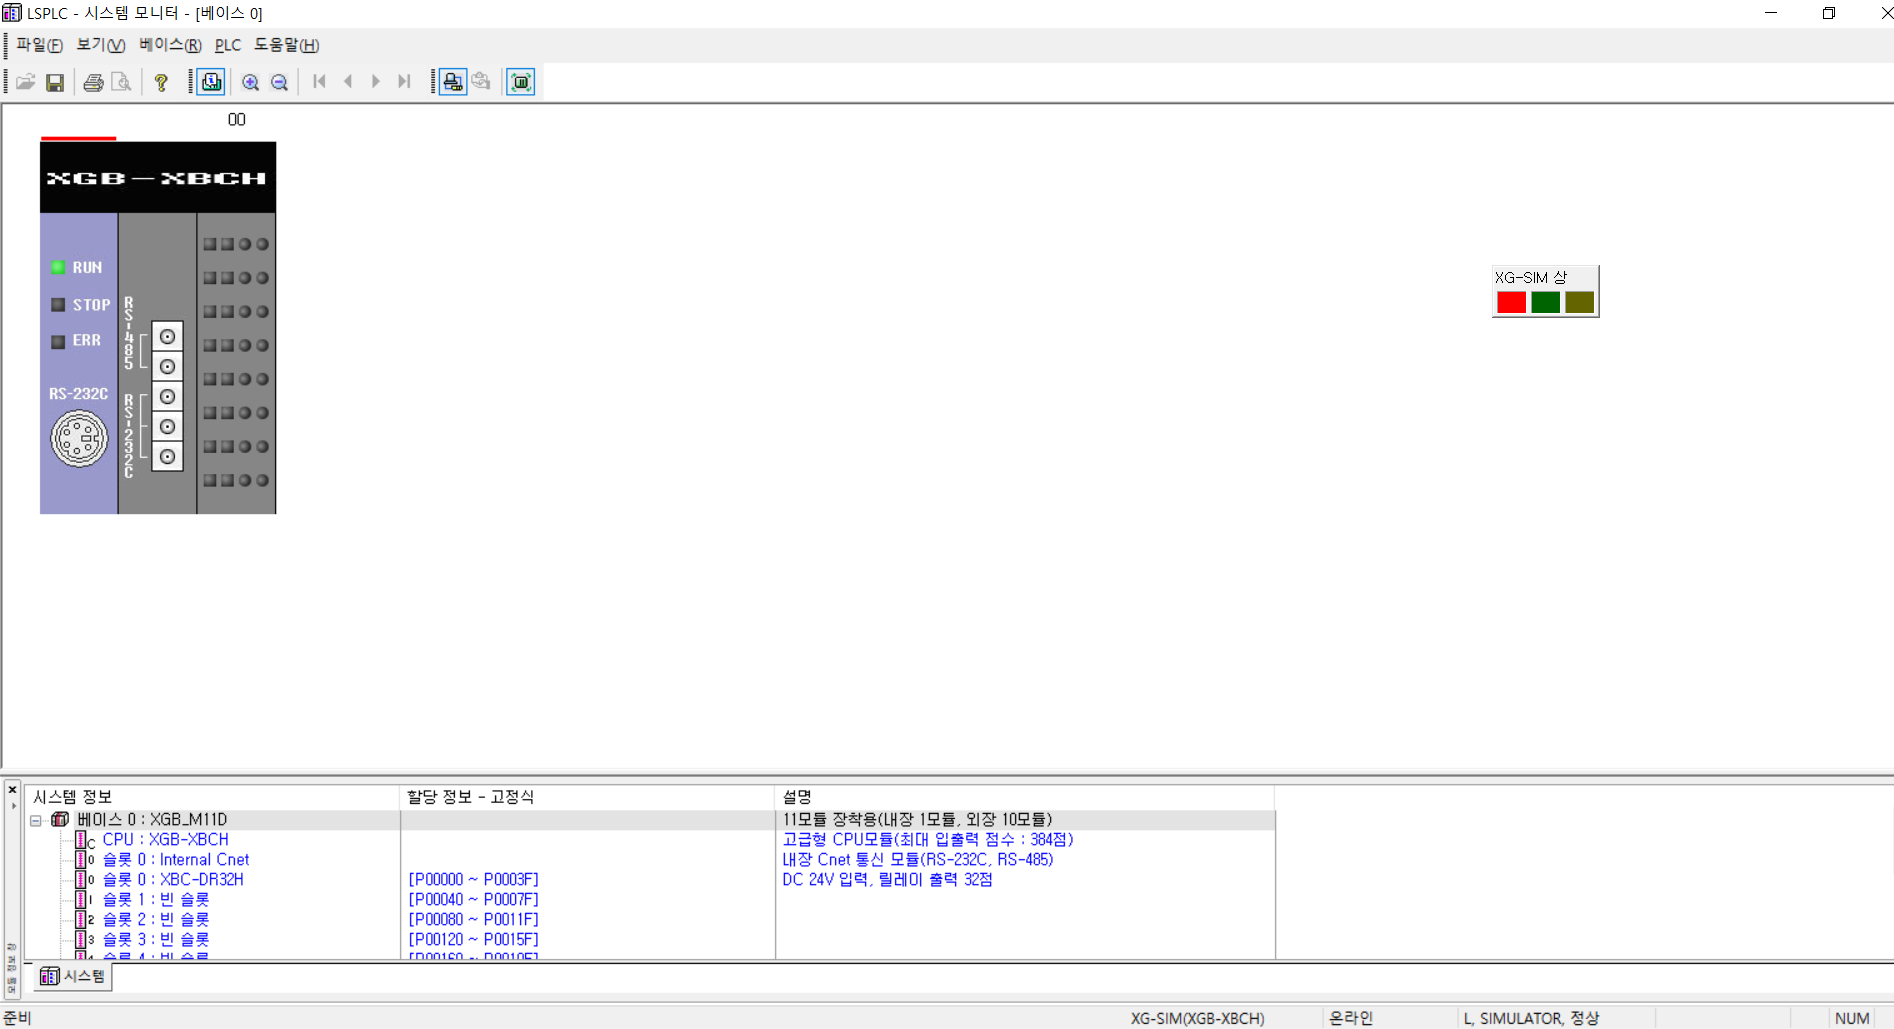This screenshot has width=1894, height=1029.
Task: Click the 설명 column header
Action: [1025, 797]
